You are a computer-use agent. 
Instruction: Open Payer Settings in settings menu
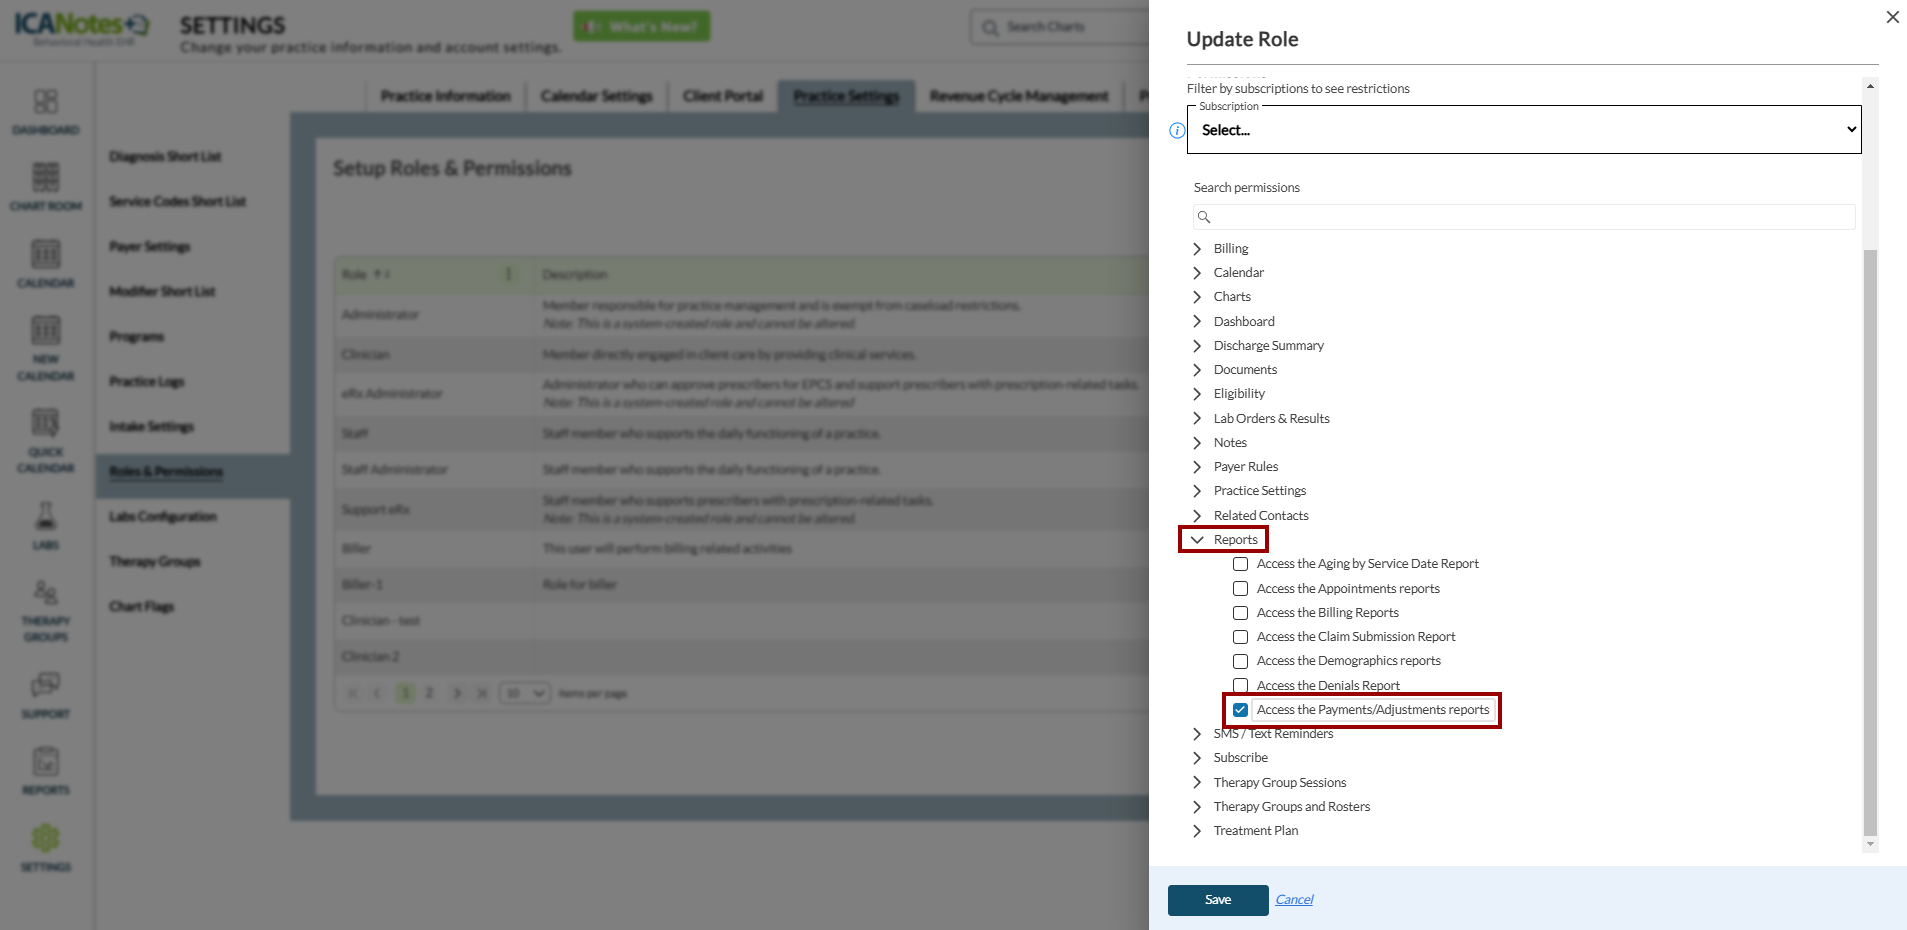pos(150,247)
